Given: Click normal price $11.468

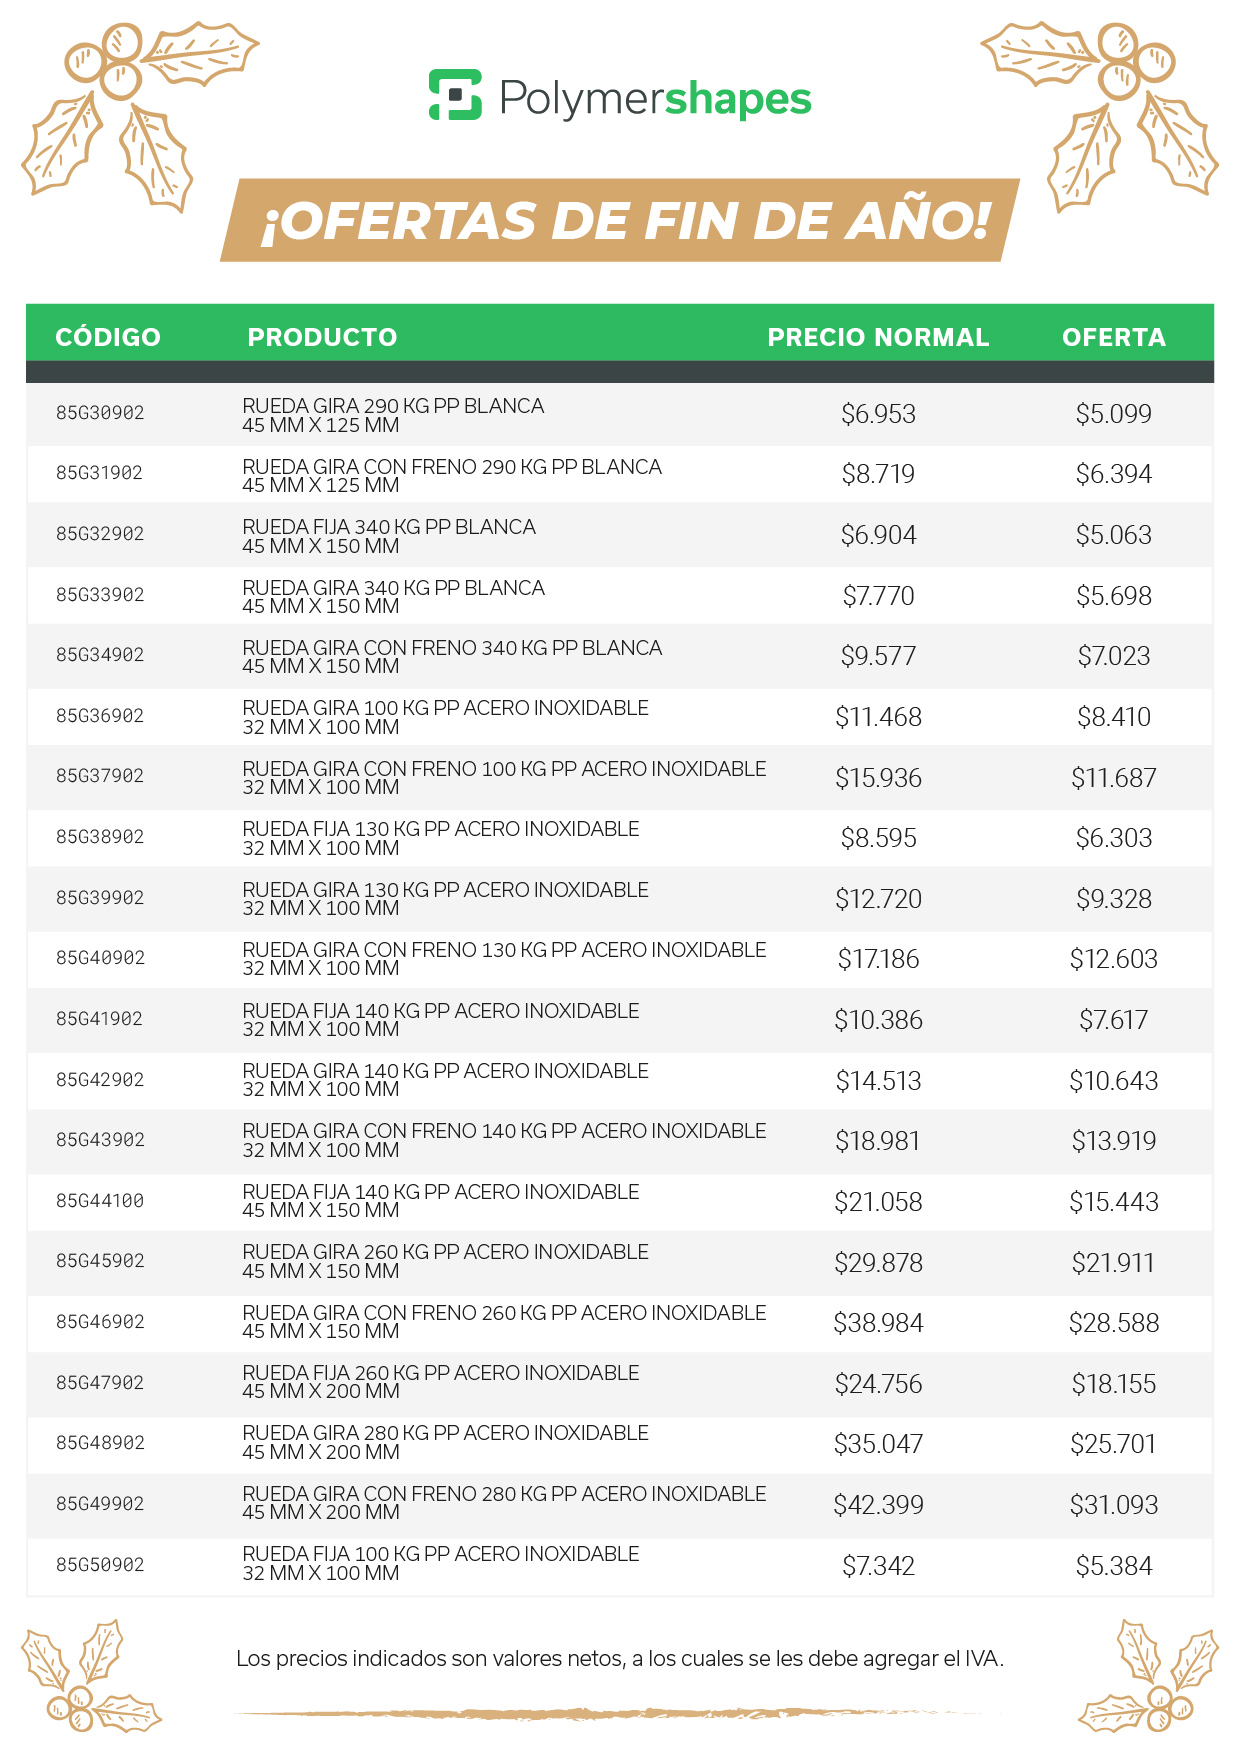Looking at the screenshot, I should pyautogui.click(x=878, y=717).
